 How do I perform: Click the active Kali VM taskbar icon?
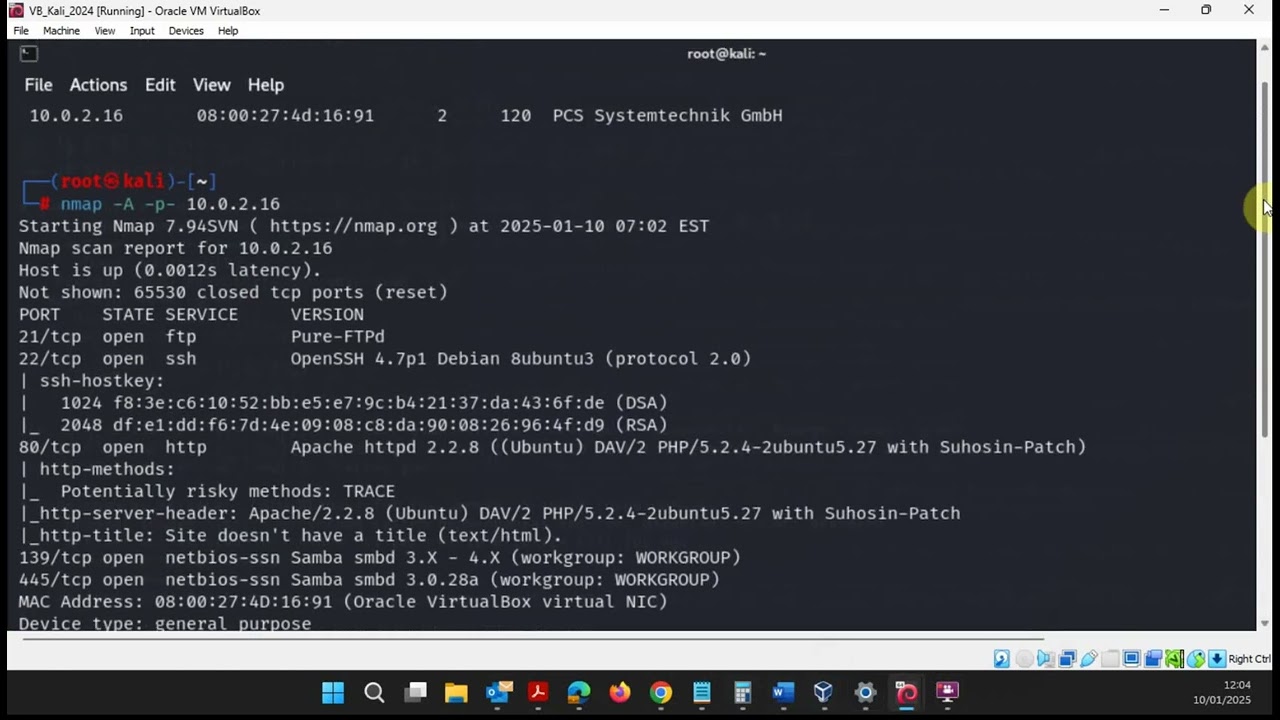[x=906, y=692]
